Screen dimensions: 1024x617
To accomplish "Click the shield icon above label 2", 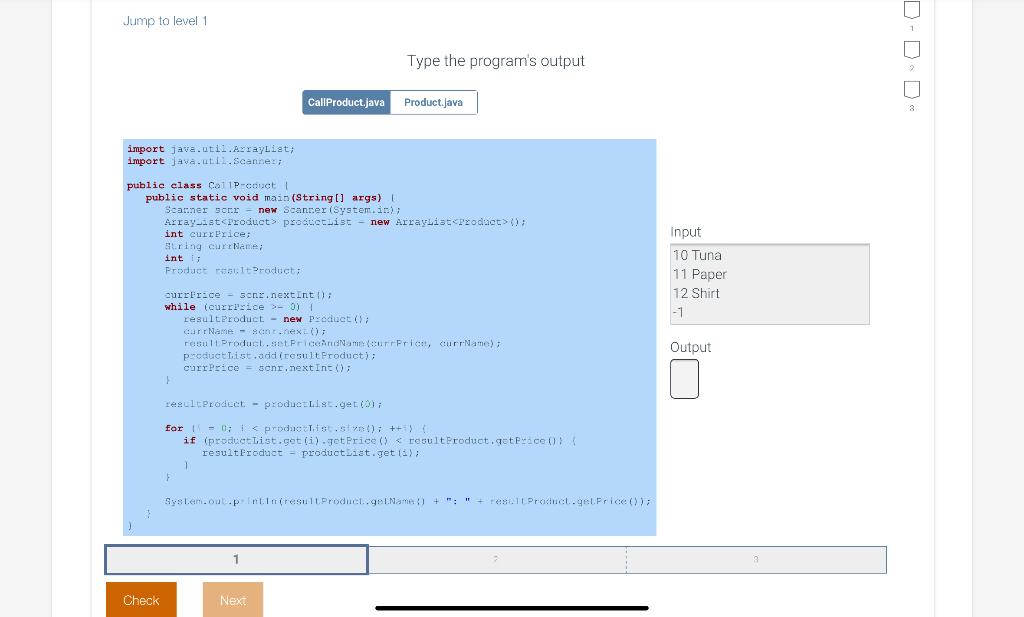I will (911, 49).
